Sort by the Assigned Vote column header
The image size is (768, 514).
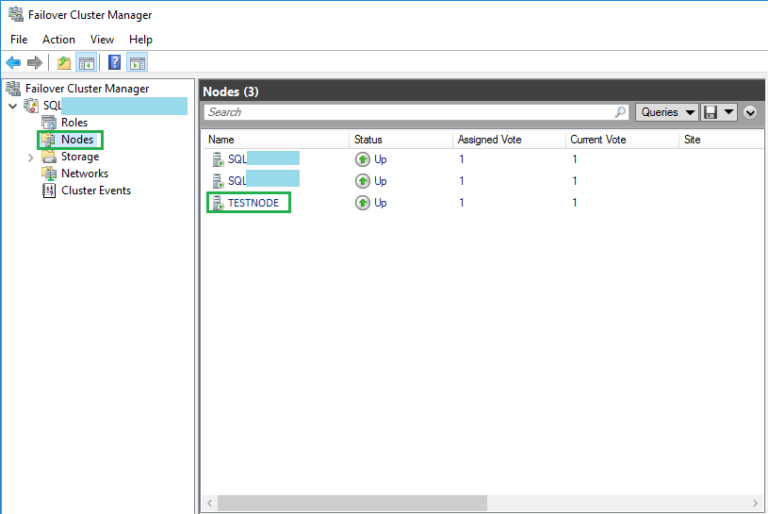click(x=508, y=140)
